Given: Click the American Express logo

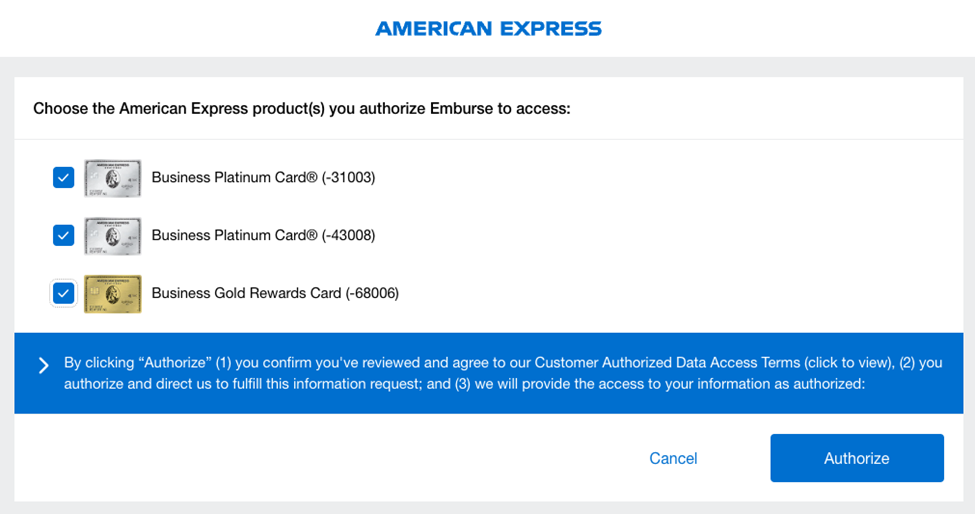Looking at the screenshot, I should [488, 29].
